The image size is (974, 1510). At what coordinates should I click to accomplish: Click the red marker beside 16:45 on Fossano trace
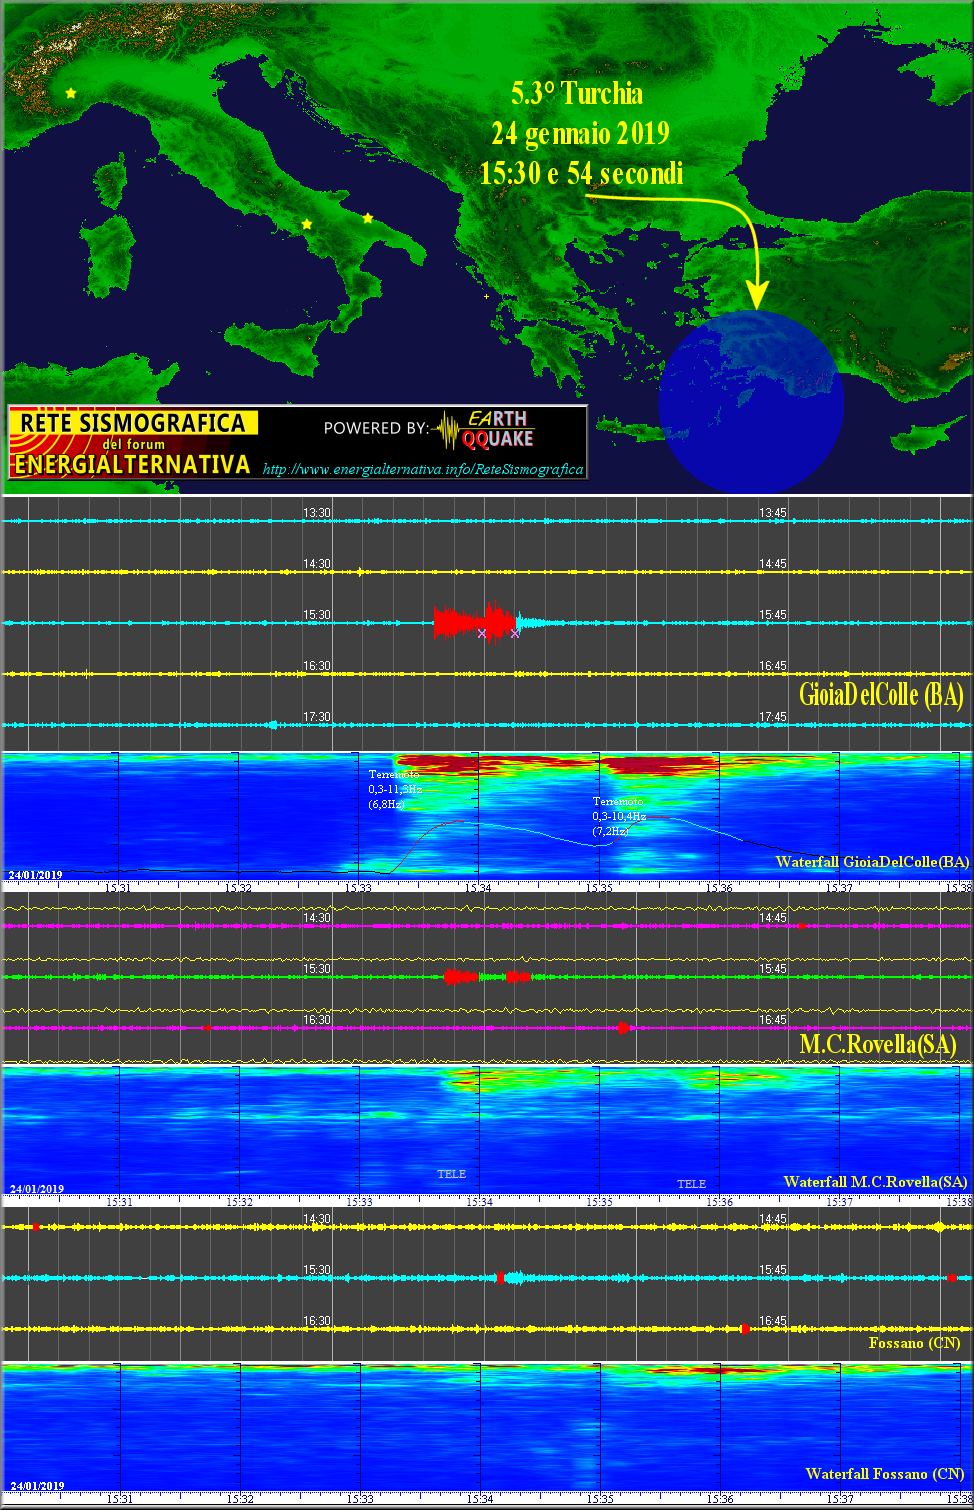coord(744,1329)
